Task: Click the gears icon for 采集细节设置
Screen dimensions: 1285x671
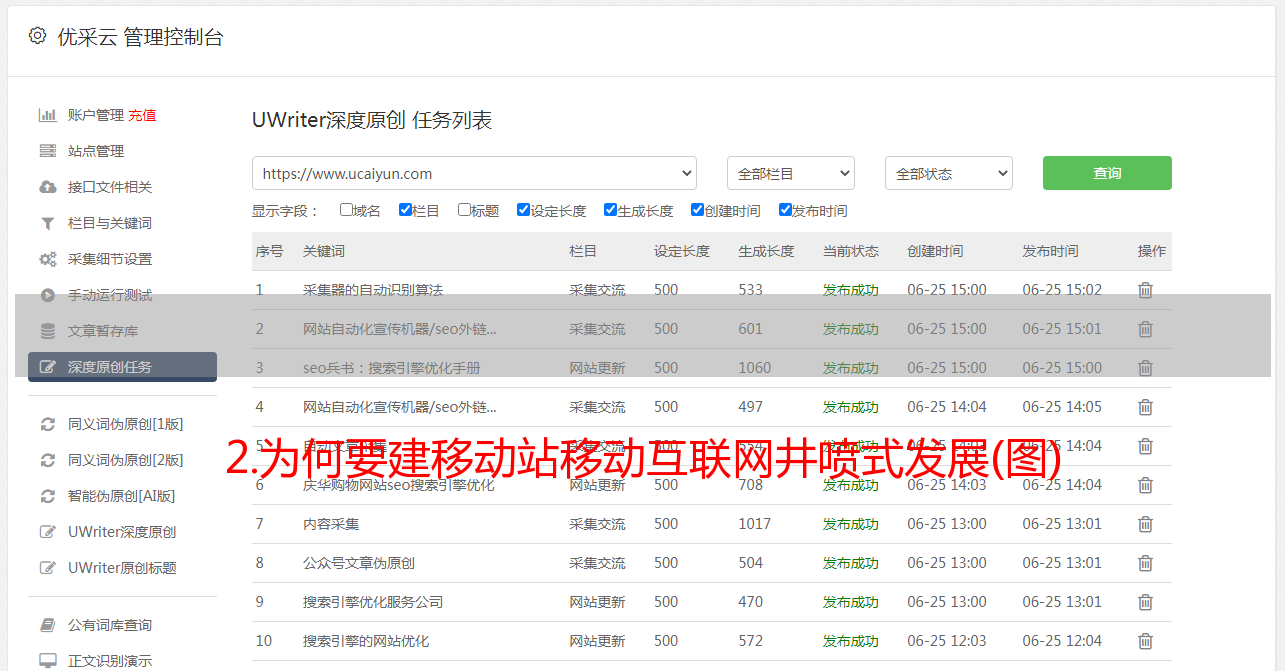Action: pyautogui.click(x=47, y=259)
